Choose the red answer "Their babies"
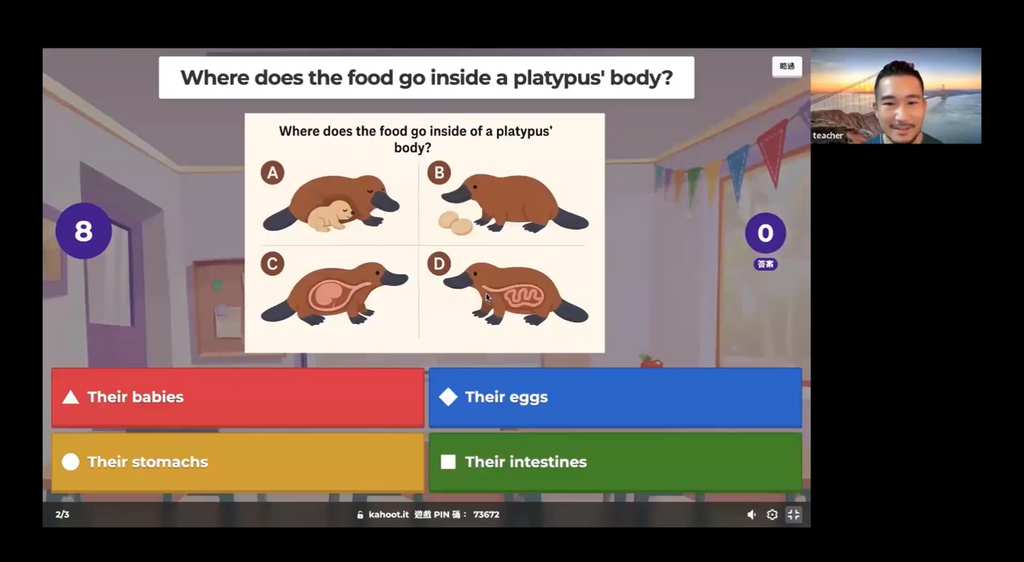Viewport: 1024px width, 562px height. tap(238, 397)
